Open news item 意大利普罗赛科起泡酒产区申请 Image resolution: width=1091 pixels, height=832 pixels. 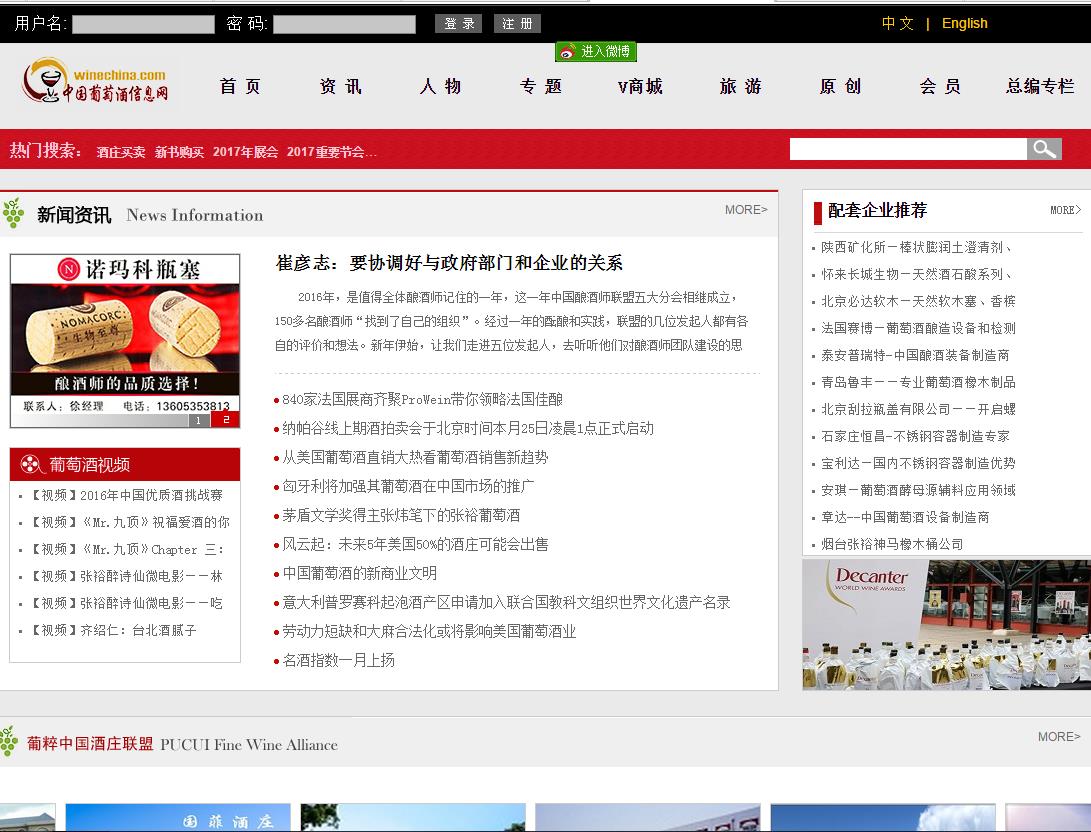coord(507,602)
